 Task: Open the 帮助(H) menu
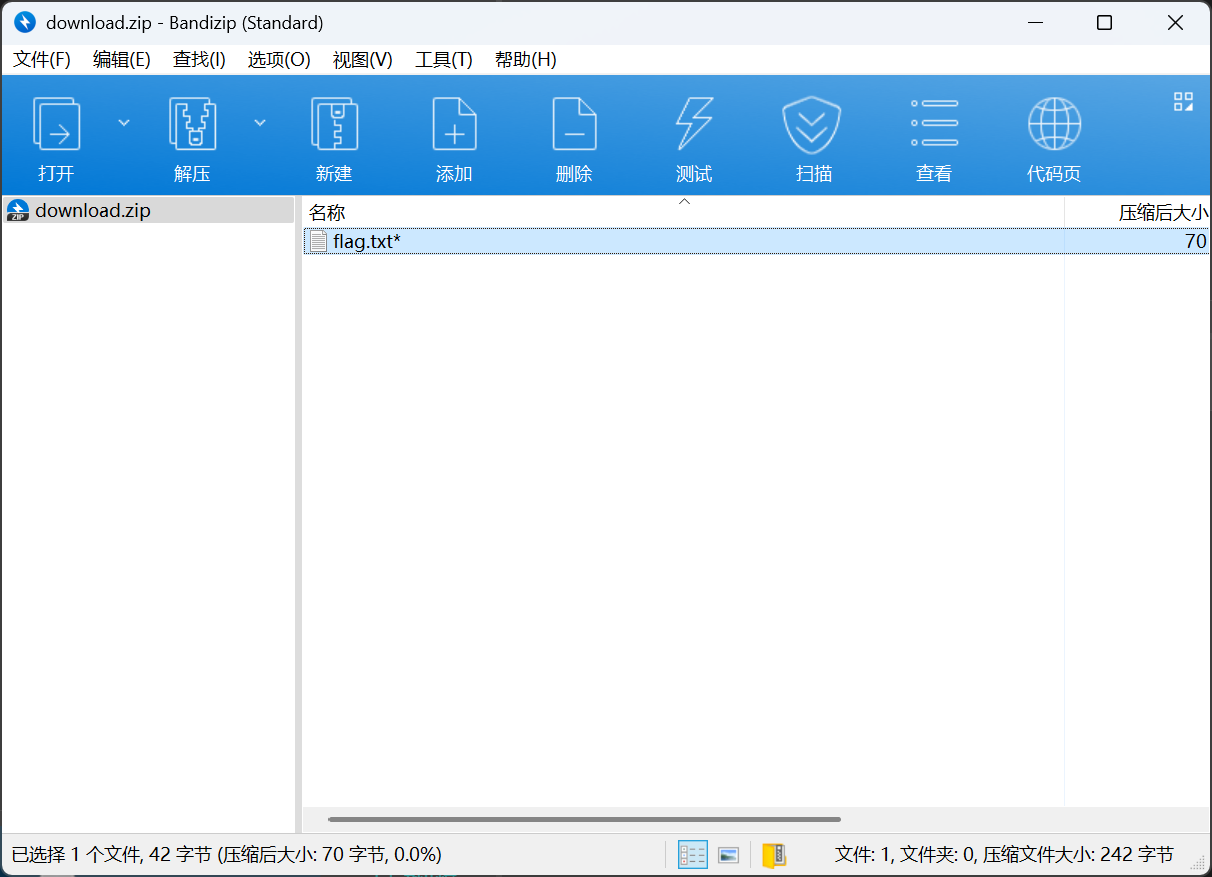[525, 59]
